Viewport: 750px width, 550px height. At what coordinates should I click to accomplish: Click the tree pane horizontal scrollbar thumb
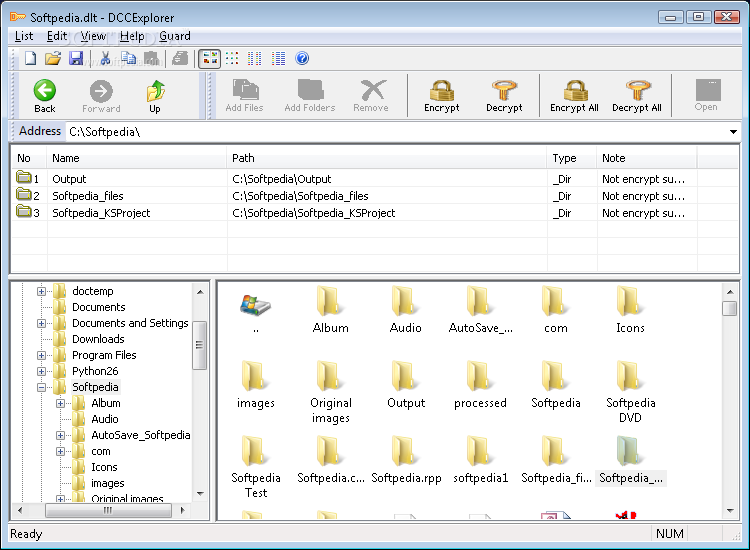pos(108,510)
